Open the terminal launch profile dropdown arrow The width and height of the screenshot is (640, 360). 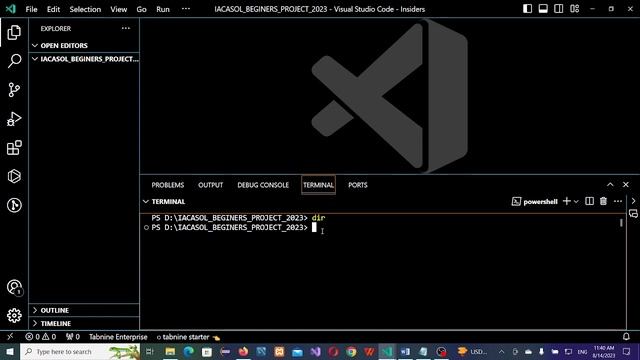pos(576,201)
